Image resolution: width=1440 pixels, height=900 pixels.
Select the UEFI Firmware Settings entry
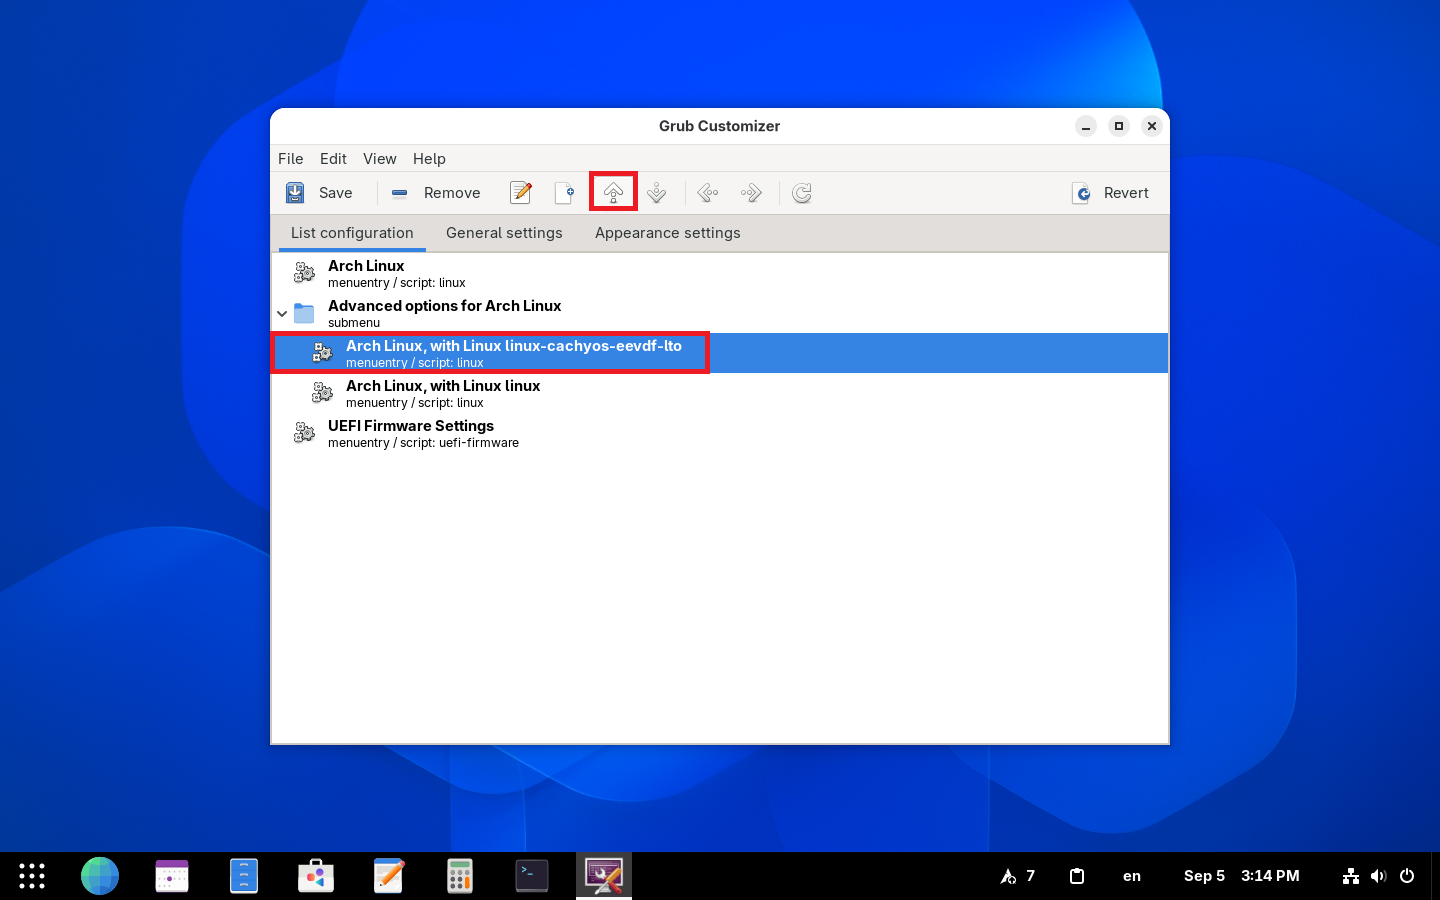[720, 433]
